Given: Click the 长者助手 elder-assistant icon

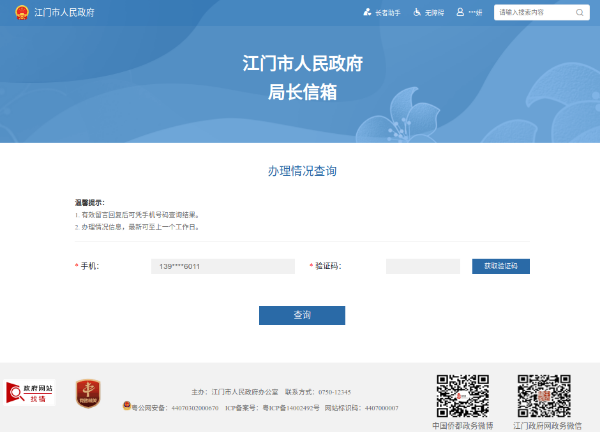Looking at the screenshot, I should [367, 12].
